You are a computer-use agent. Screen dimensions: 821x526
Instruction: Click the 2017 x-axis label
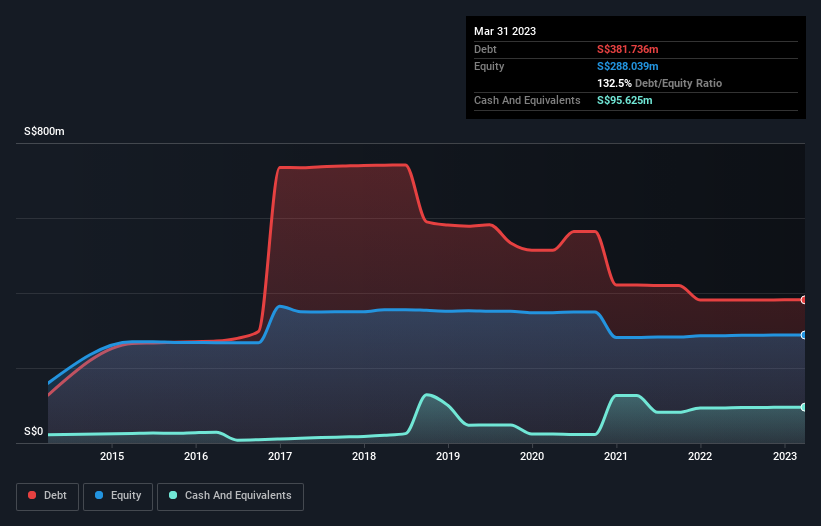point(280,456)
